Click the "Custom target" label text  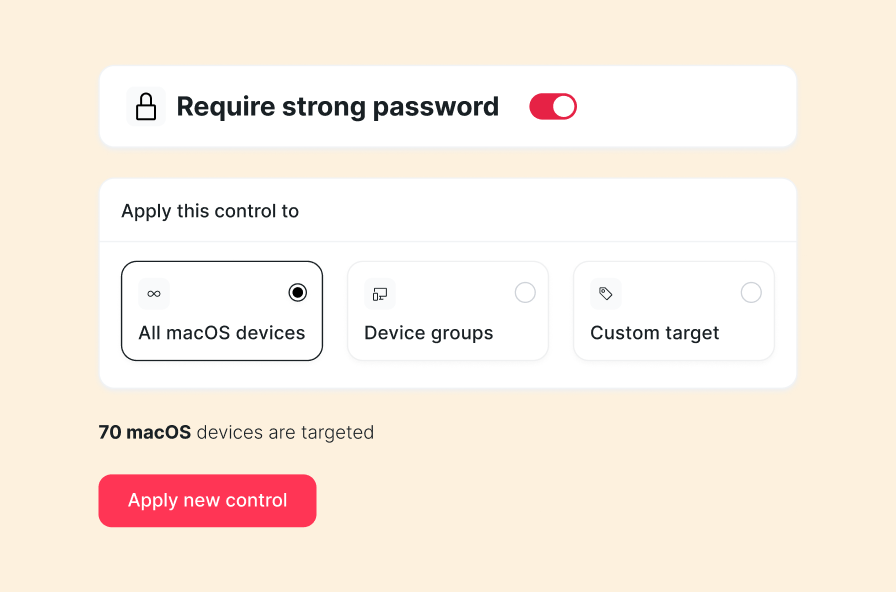click(x=655, y=333)
